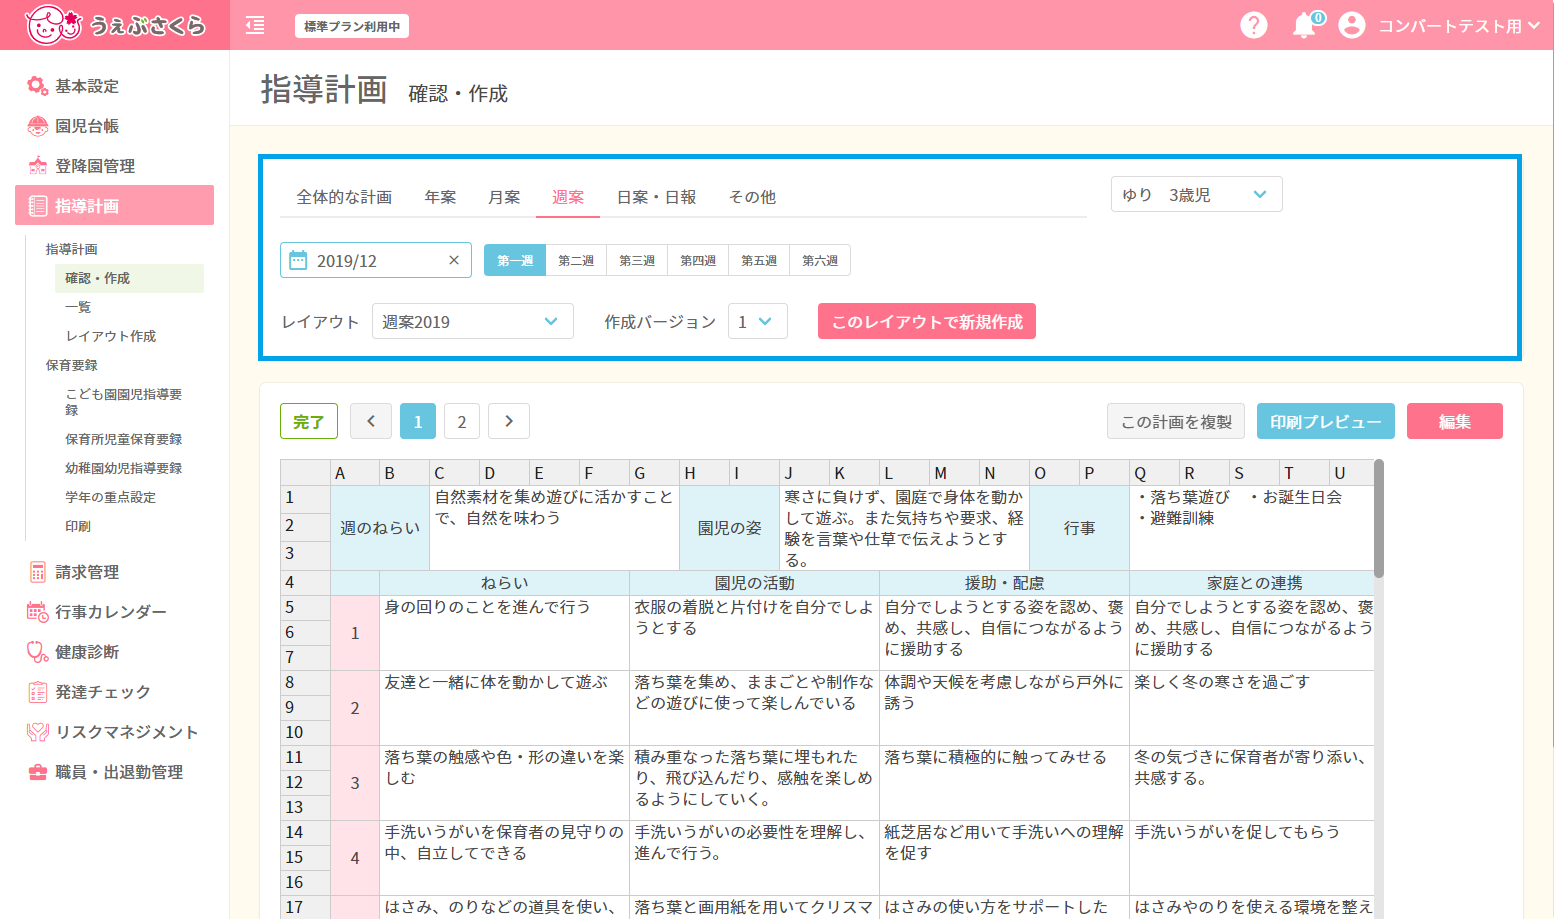Expand the コンバートテスト用 account menu

(1459, 25)
